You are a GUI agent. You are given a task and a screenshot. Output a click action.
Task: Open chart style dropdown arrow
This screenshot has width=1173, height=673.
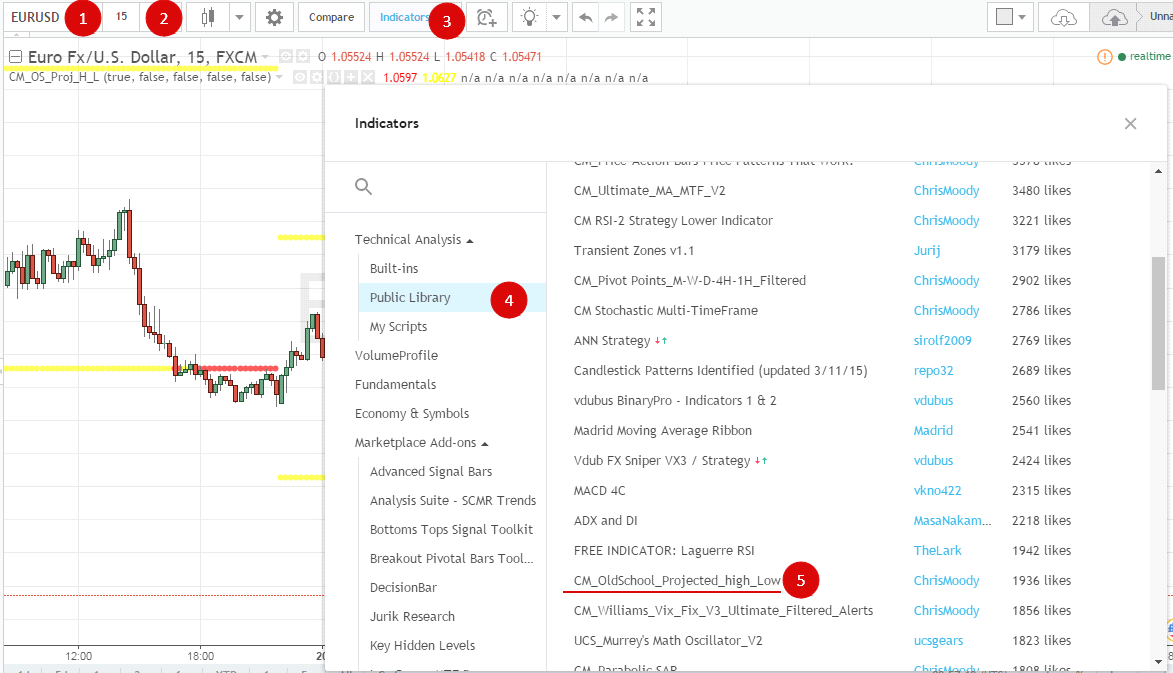(239, 17)
